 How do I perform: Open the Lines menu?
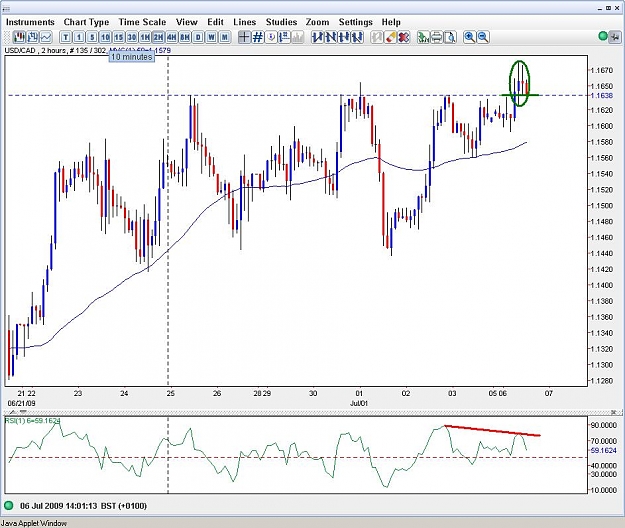pyautogui.click(x=244, y=22)
